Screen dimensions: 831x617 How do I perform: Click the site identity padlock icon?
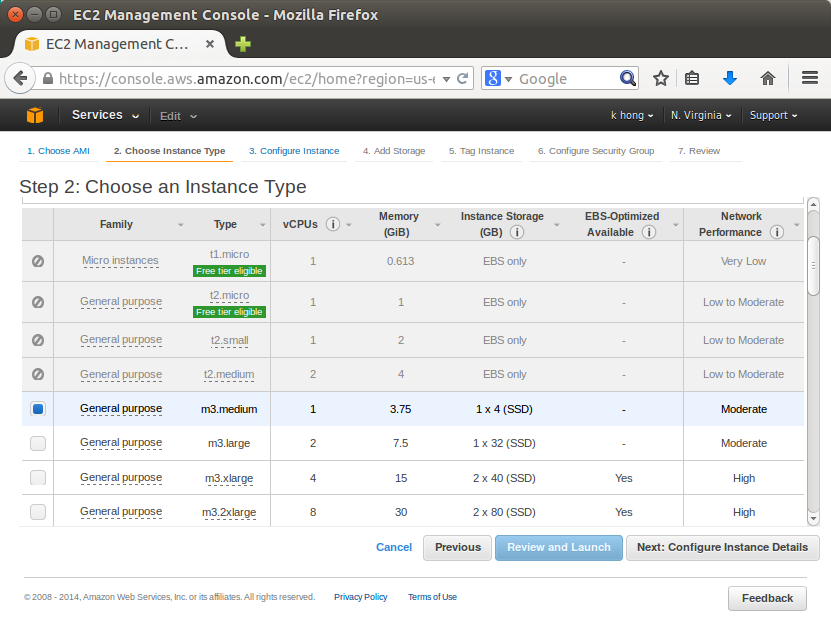48,78
